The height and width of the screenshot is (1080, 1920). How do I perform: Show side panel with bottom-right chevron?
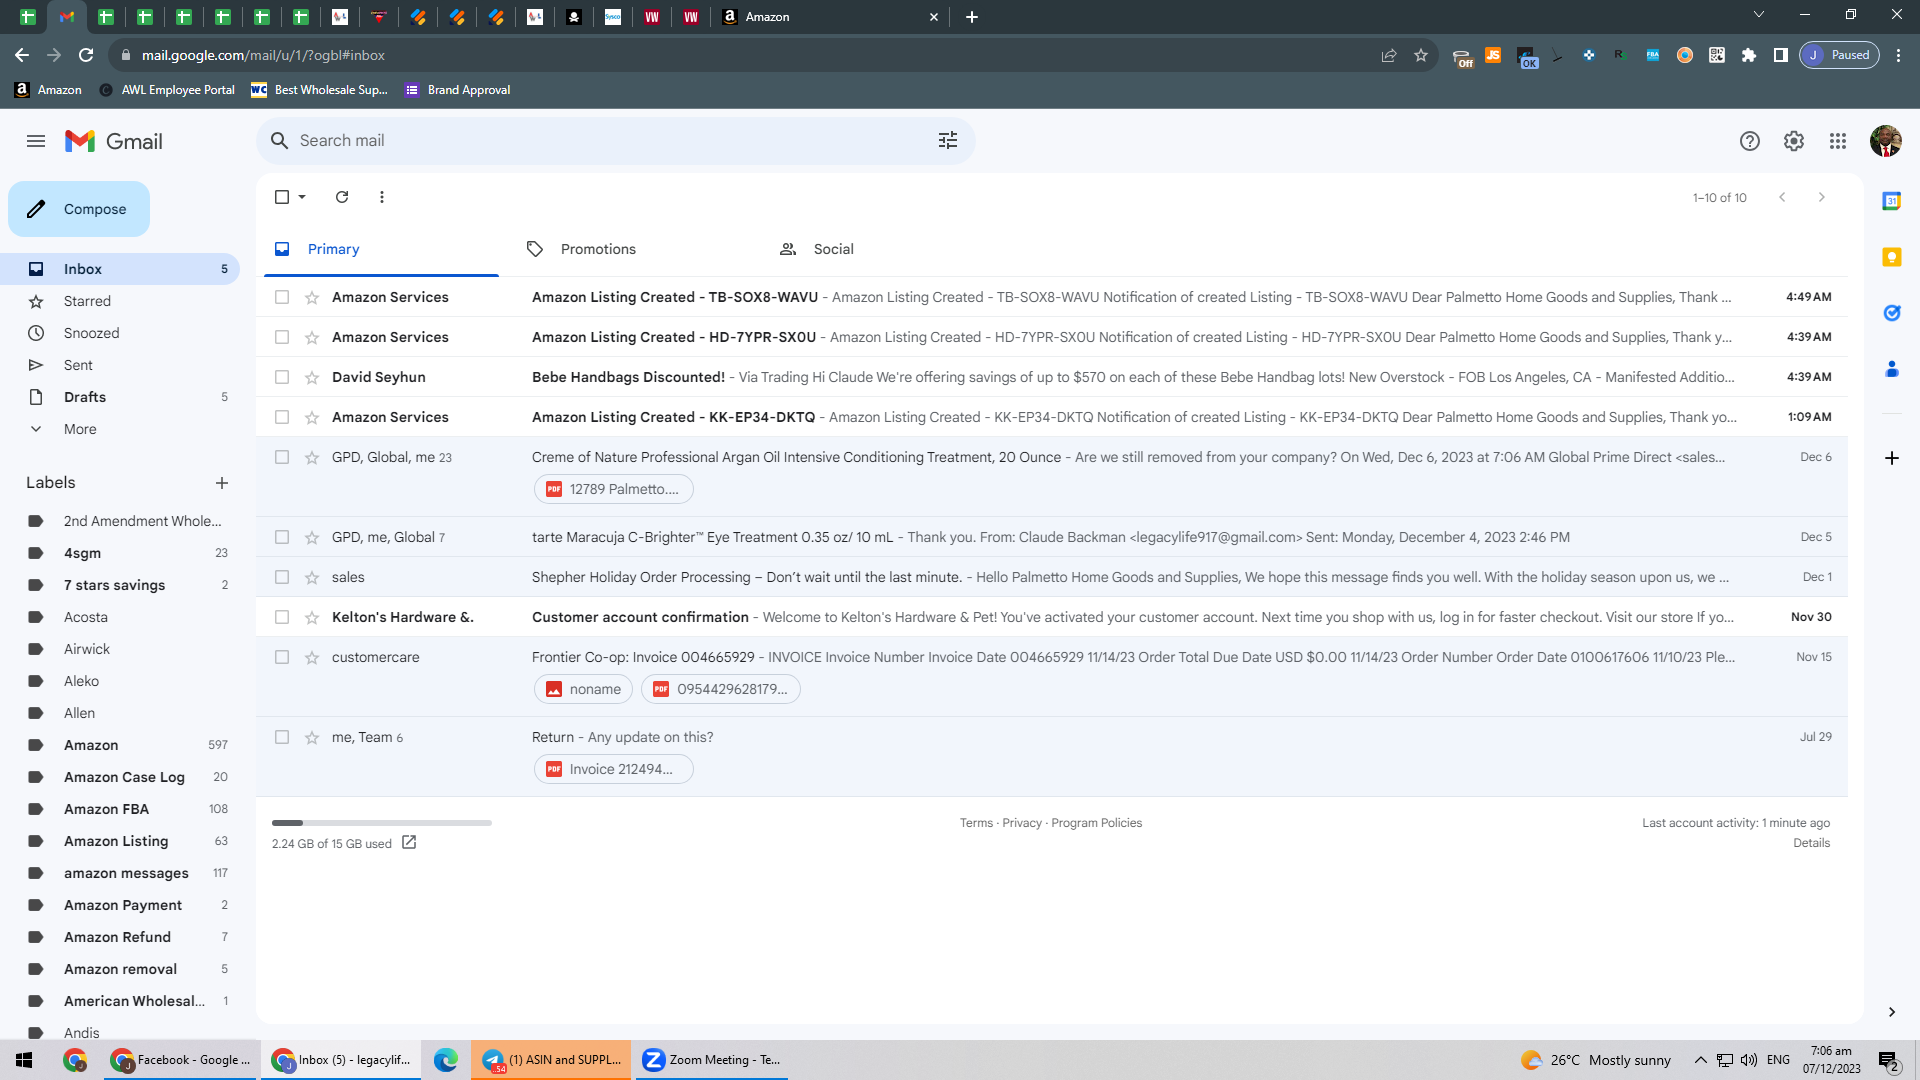point(1892,1012)
